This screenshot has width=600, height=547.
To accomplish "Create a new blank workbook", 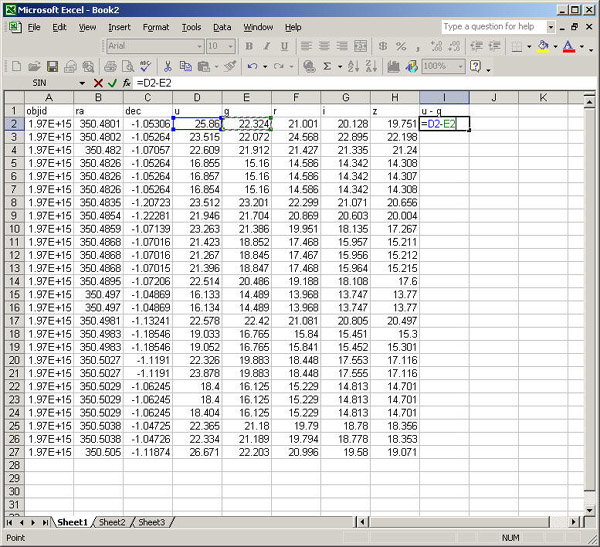I will point(16,67).
